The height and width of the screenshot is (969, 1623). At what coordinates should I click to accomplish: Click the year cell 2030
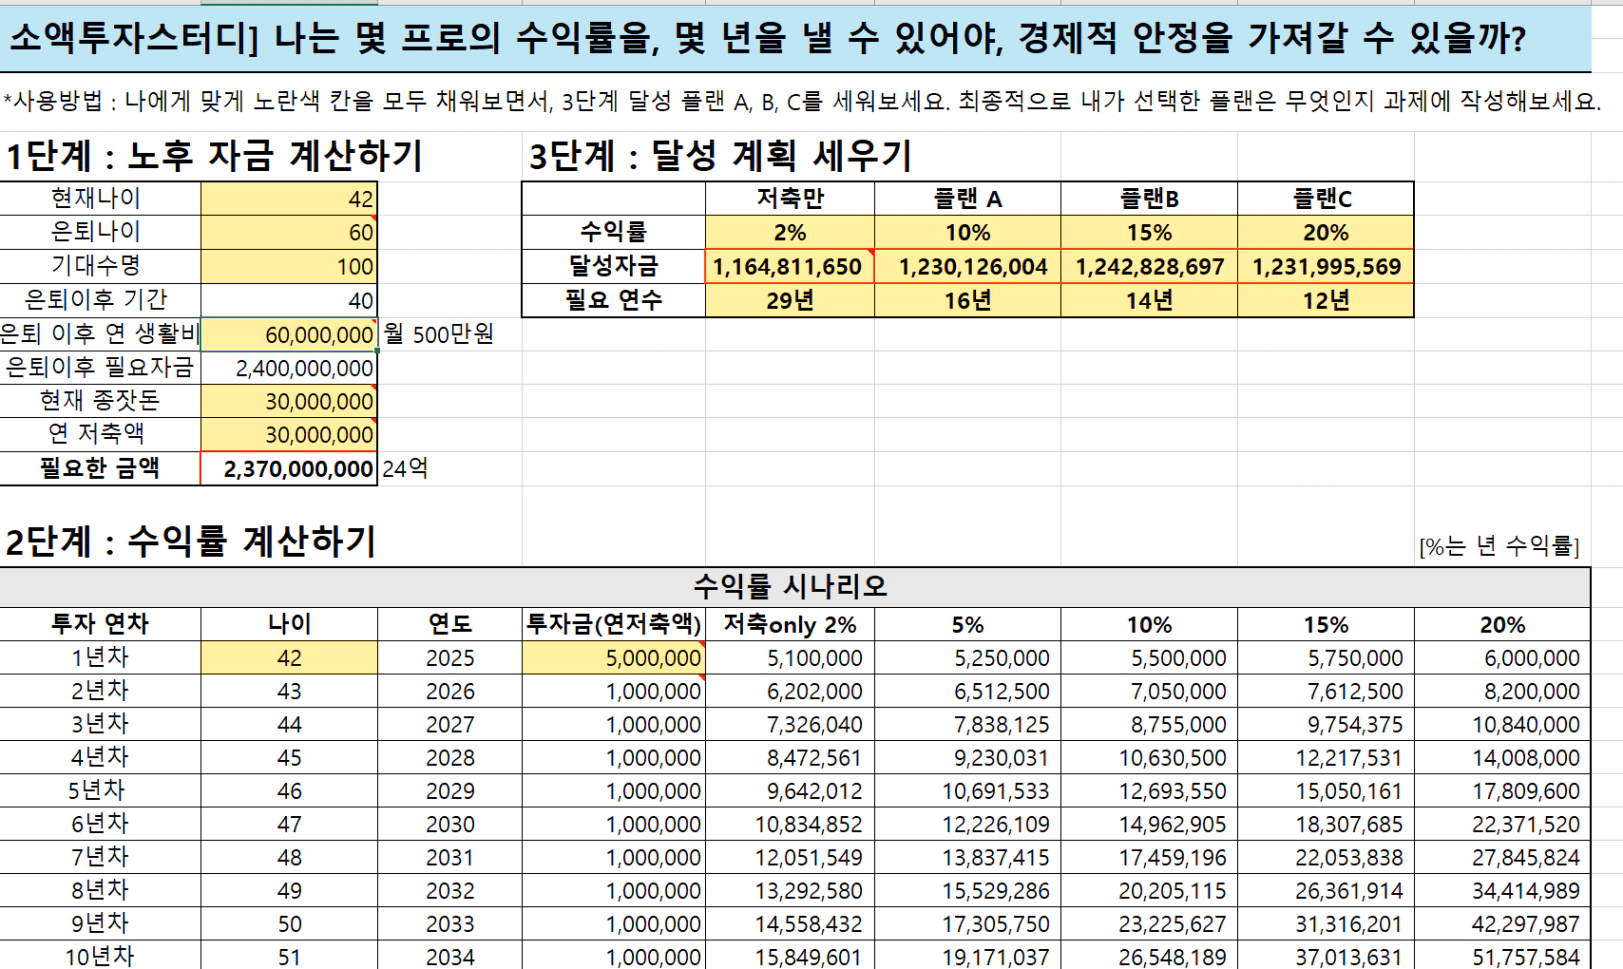(450, 824)
